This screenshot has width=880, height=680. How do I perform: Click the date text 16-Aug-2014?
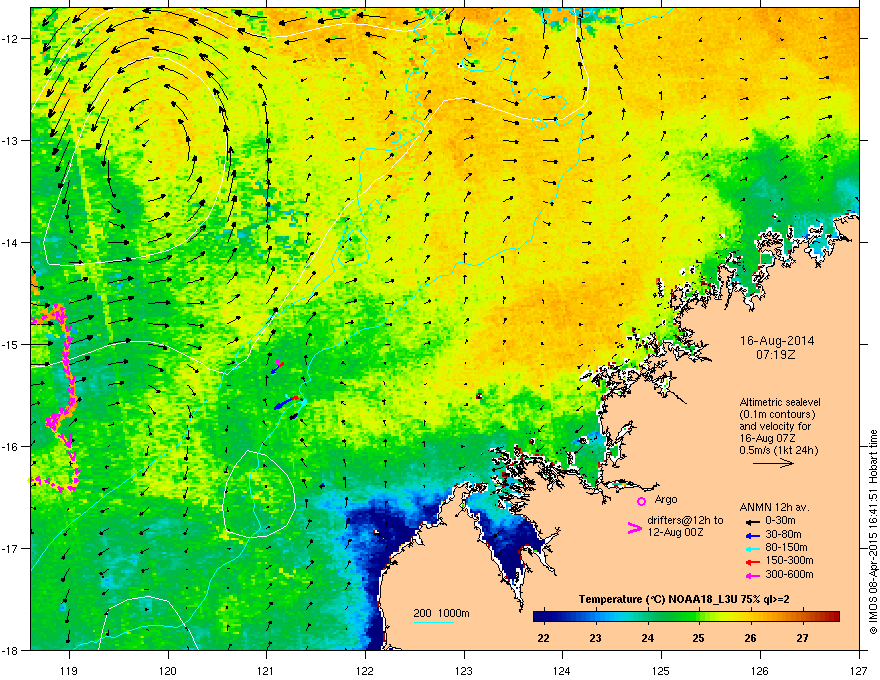tap(777, 341)
